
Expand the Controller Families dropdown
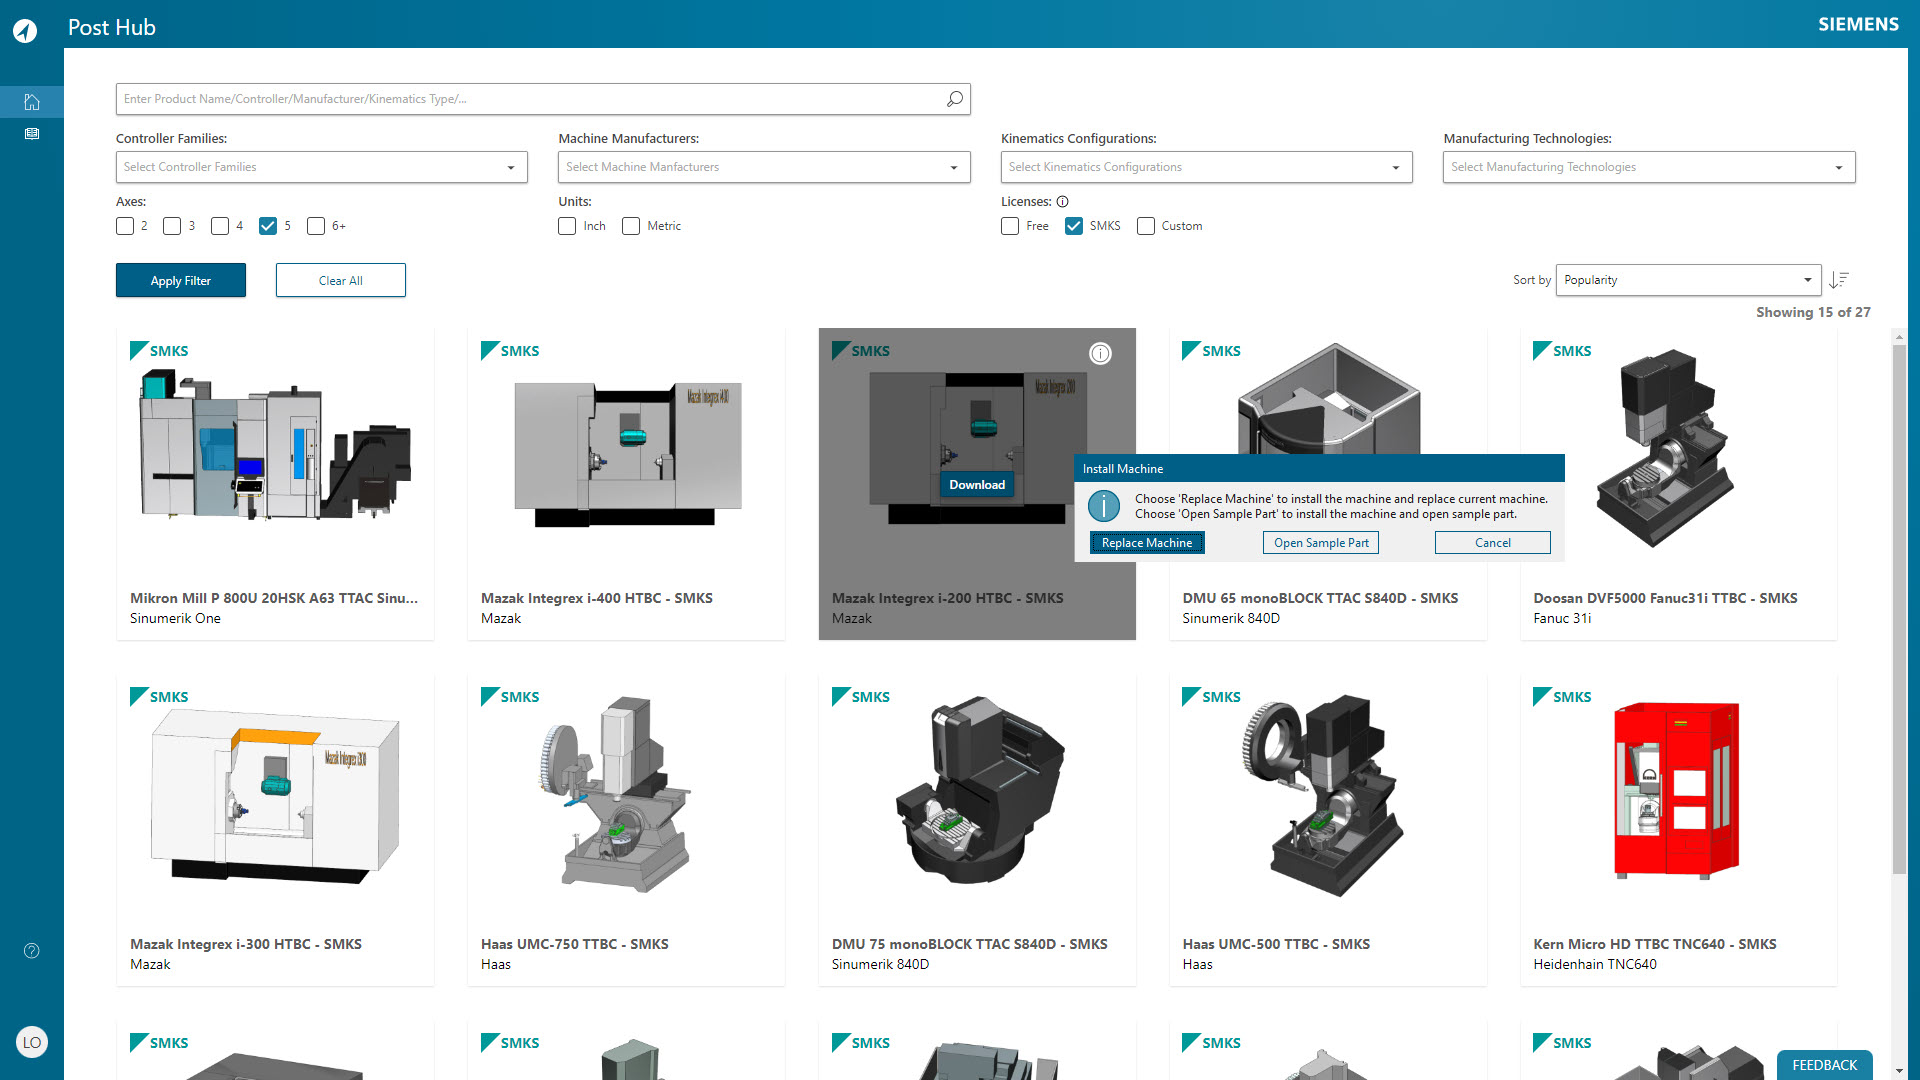point(321,167)
